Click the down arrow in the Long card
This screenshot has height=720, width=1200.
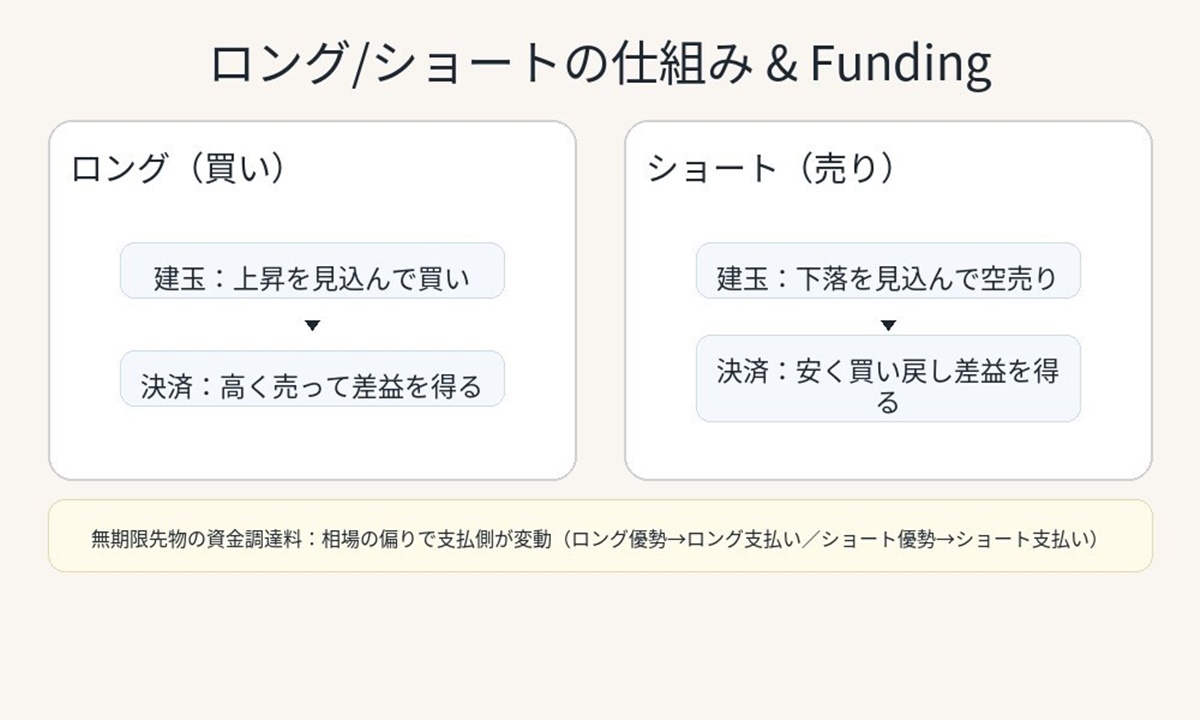312,325
